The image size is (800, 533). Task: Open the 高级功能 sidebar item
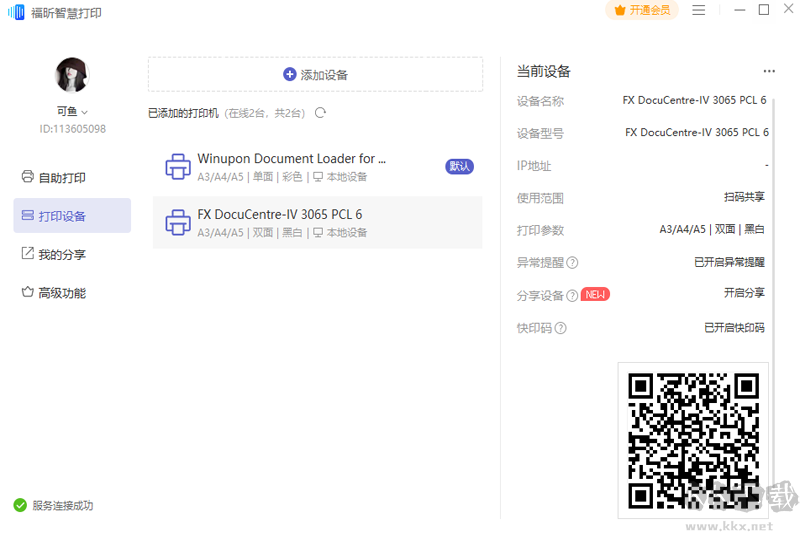[x=72, y=293]
